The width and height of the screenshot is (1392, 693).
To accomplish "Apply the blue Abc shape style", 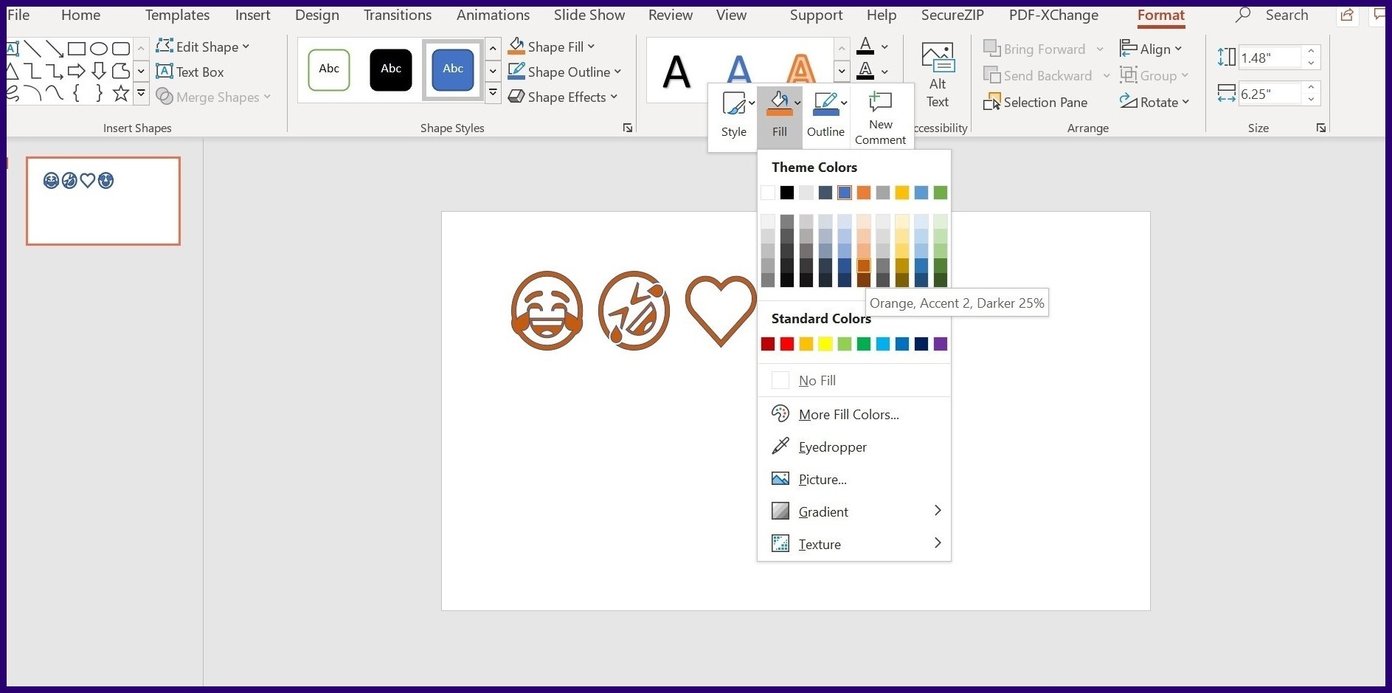I will point(453,69).
